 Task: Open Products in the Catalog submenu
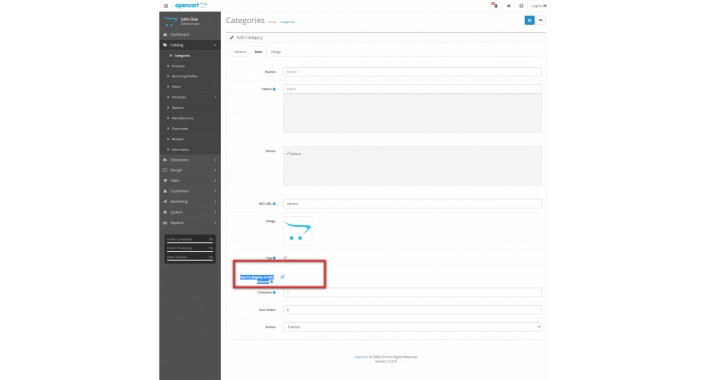[190, 66]
